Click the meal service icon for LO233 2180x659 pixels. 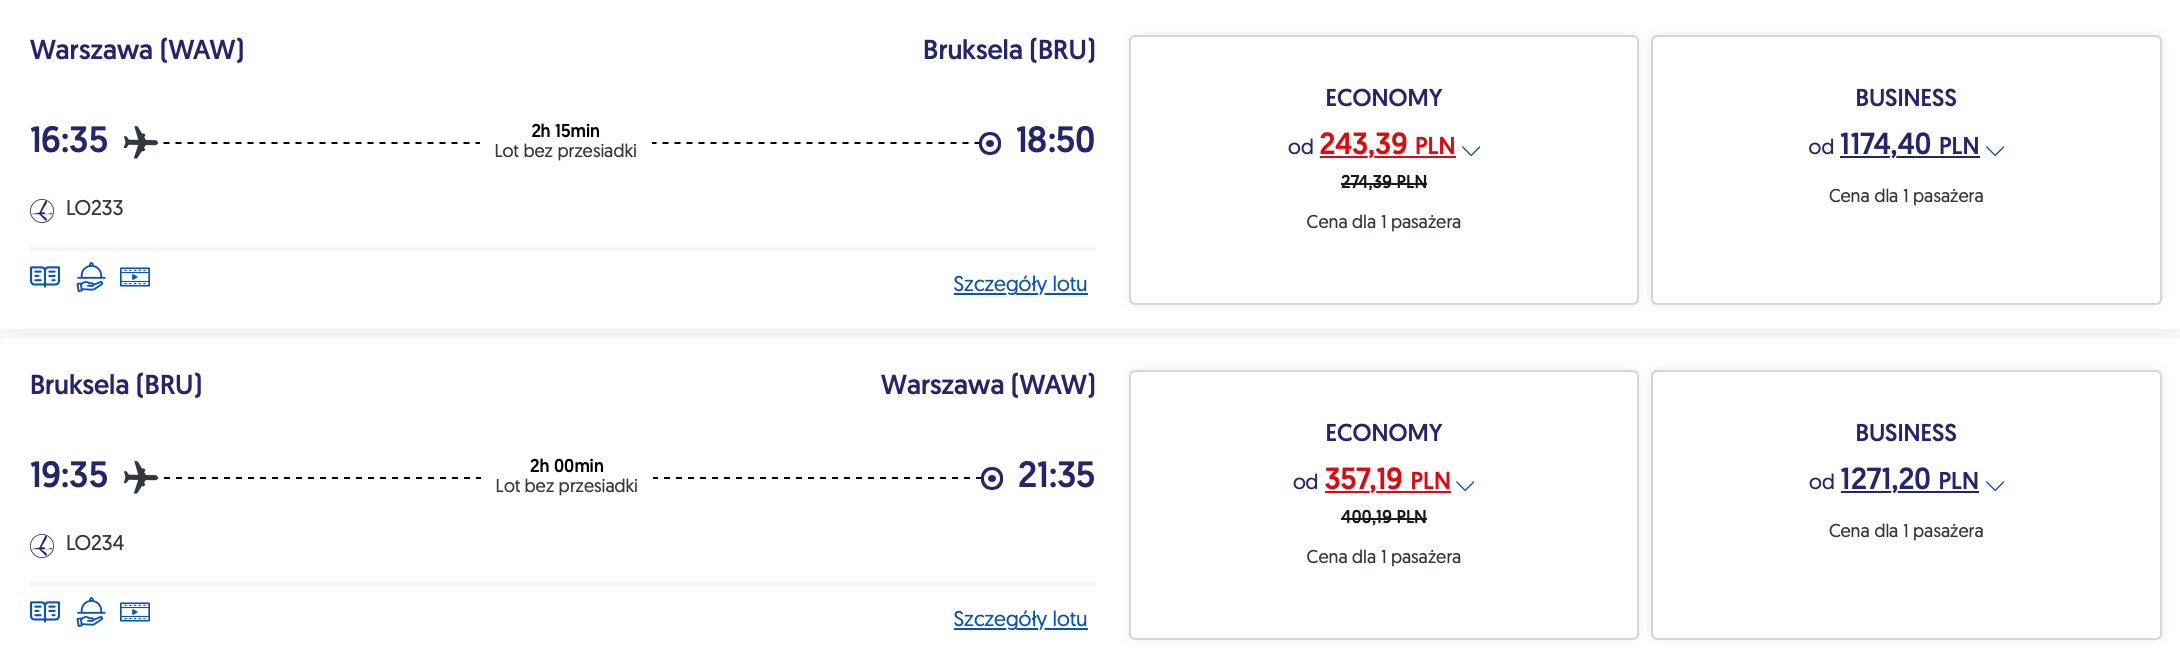tap(90, 277)
